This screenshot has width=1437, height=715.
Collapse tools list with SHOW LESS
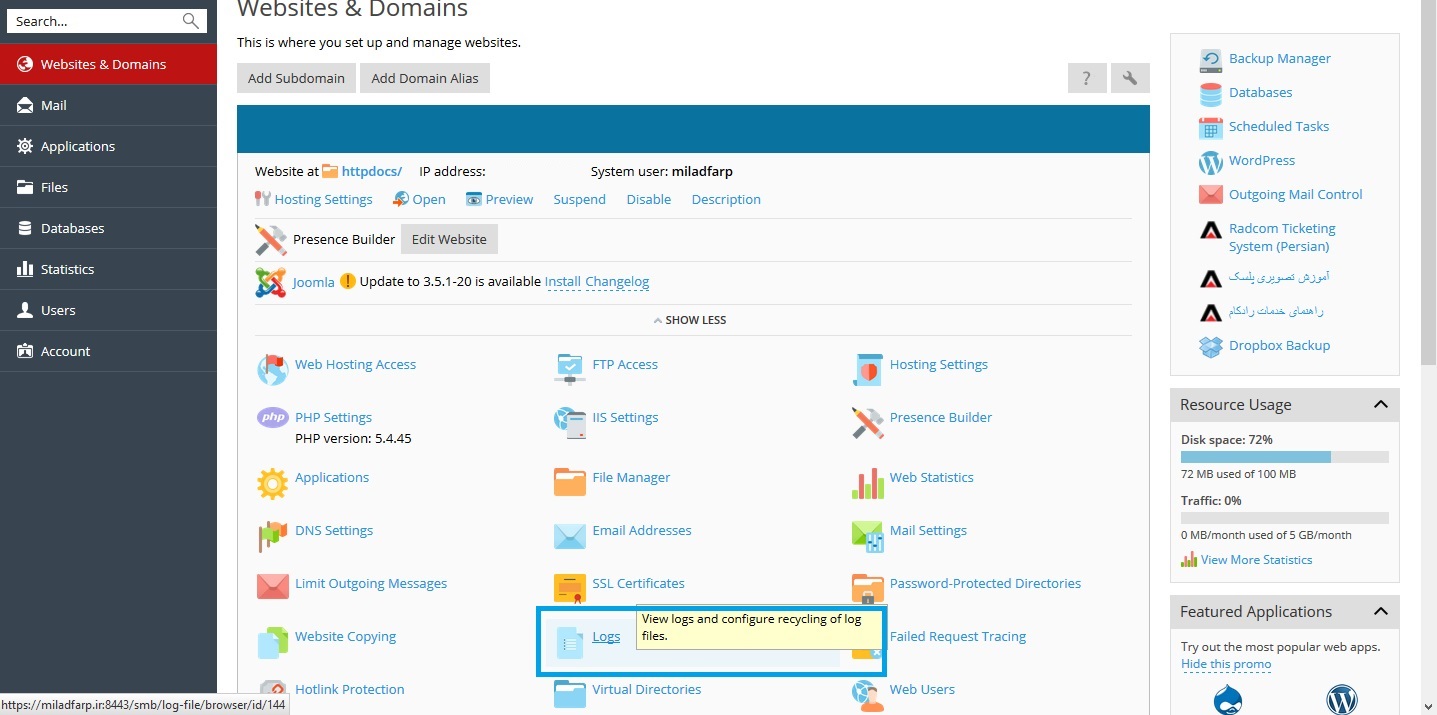pos(690,320)
